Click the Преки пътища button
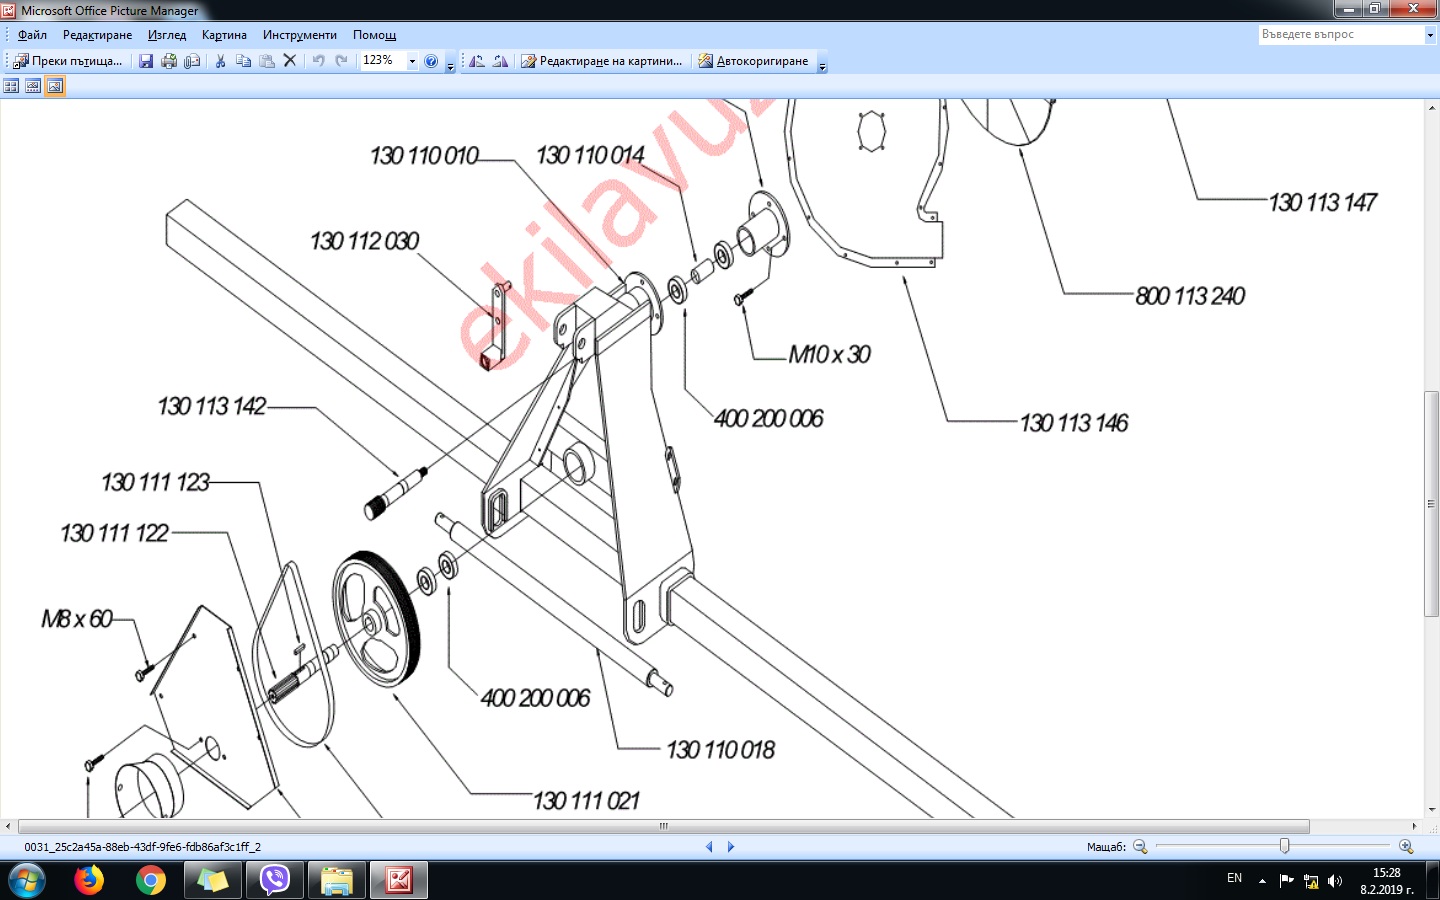Viewport: 1440px width, 900px height. [x=68, y=61]
